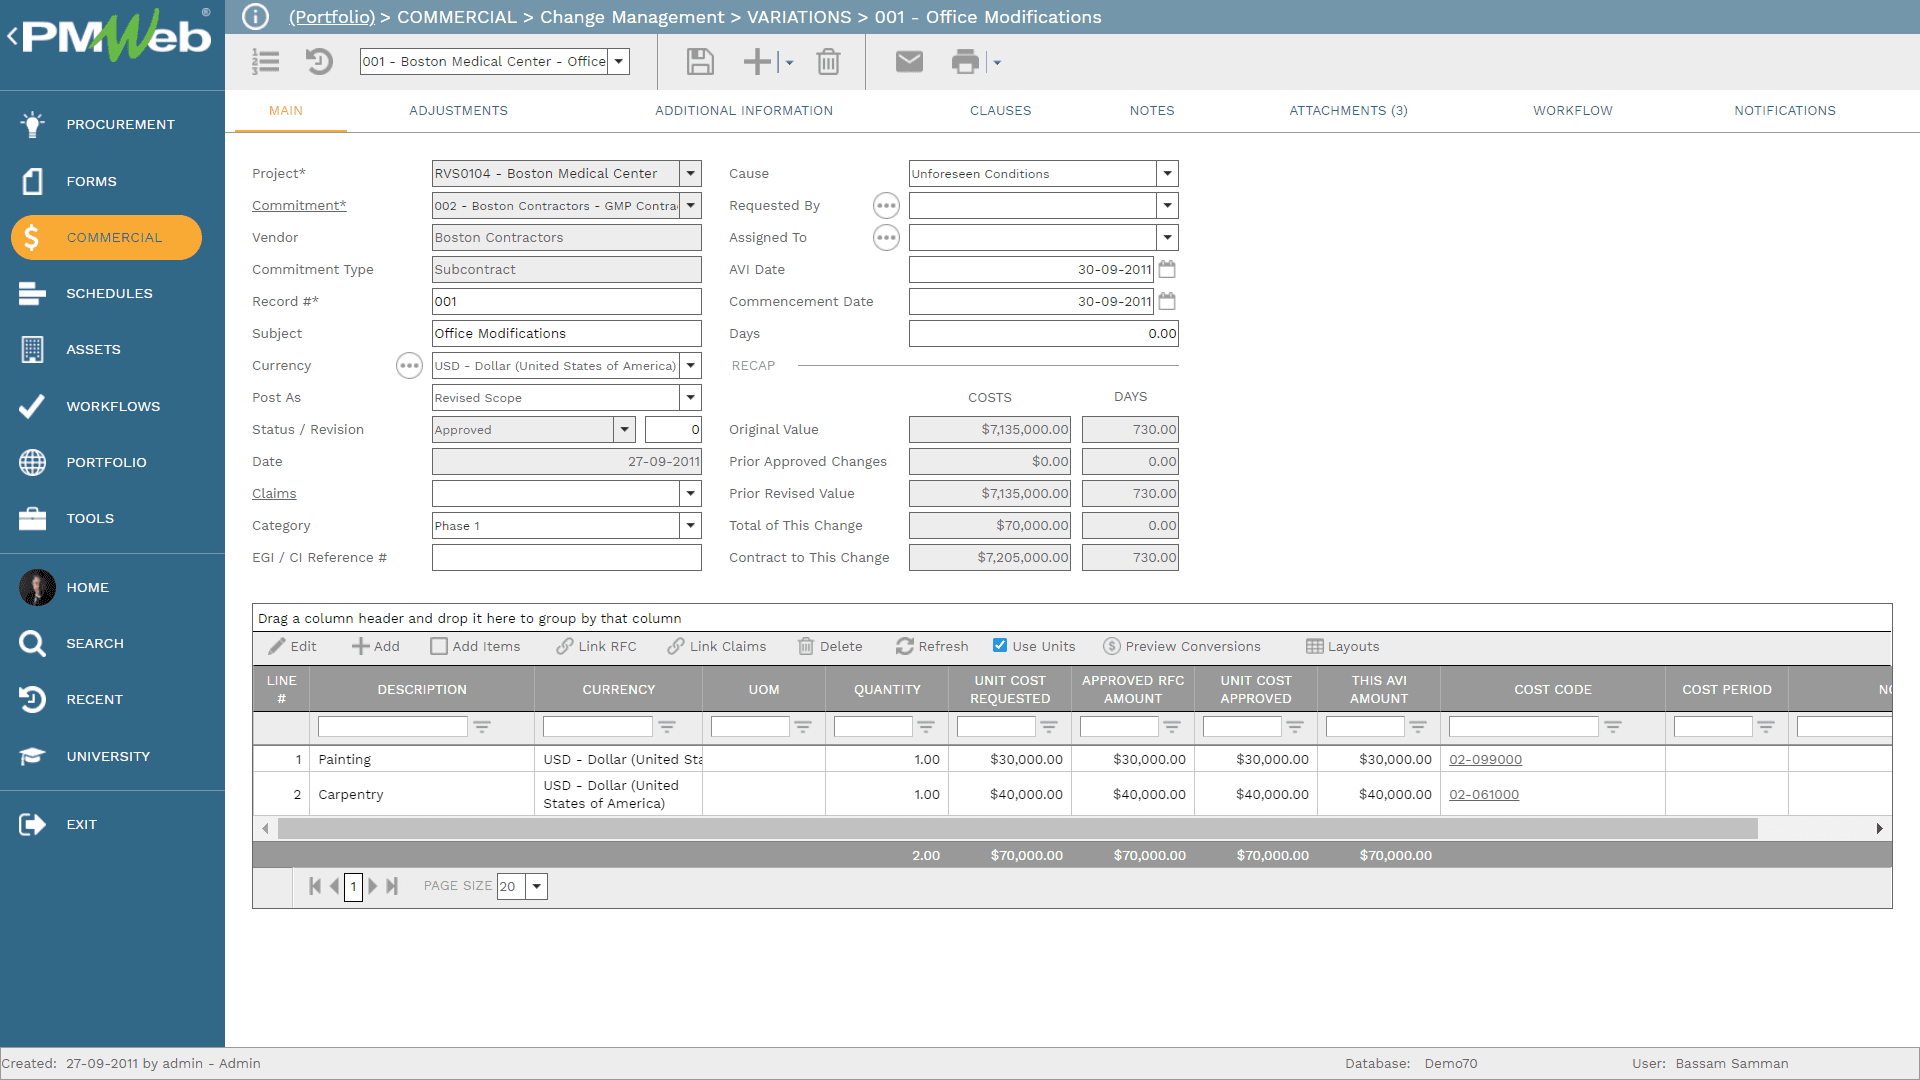The image size is (1920, 1080).
Task: Click Link Claims in grid toolbar
Action: pos(717,646)
